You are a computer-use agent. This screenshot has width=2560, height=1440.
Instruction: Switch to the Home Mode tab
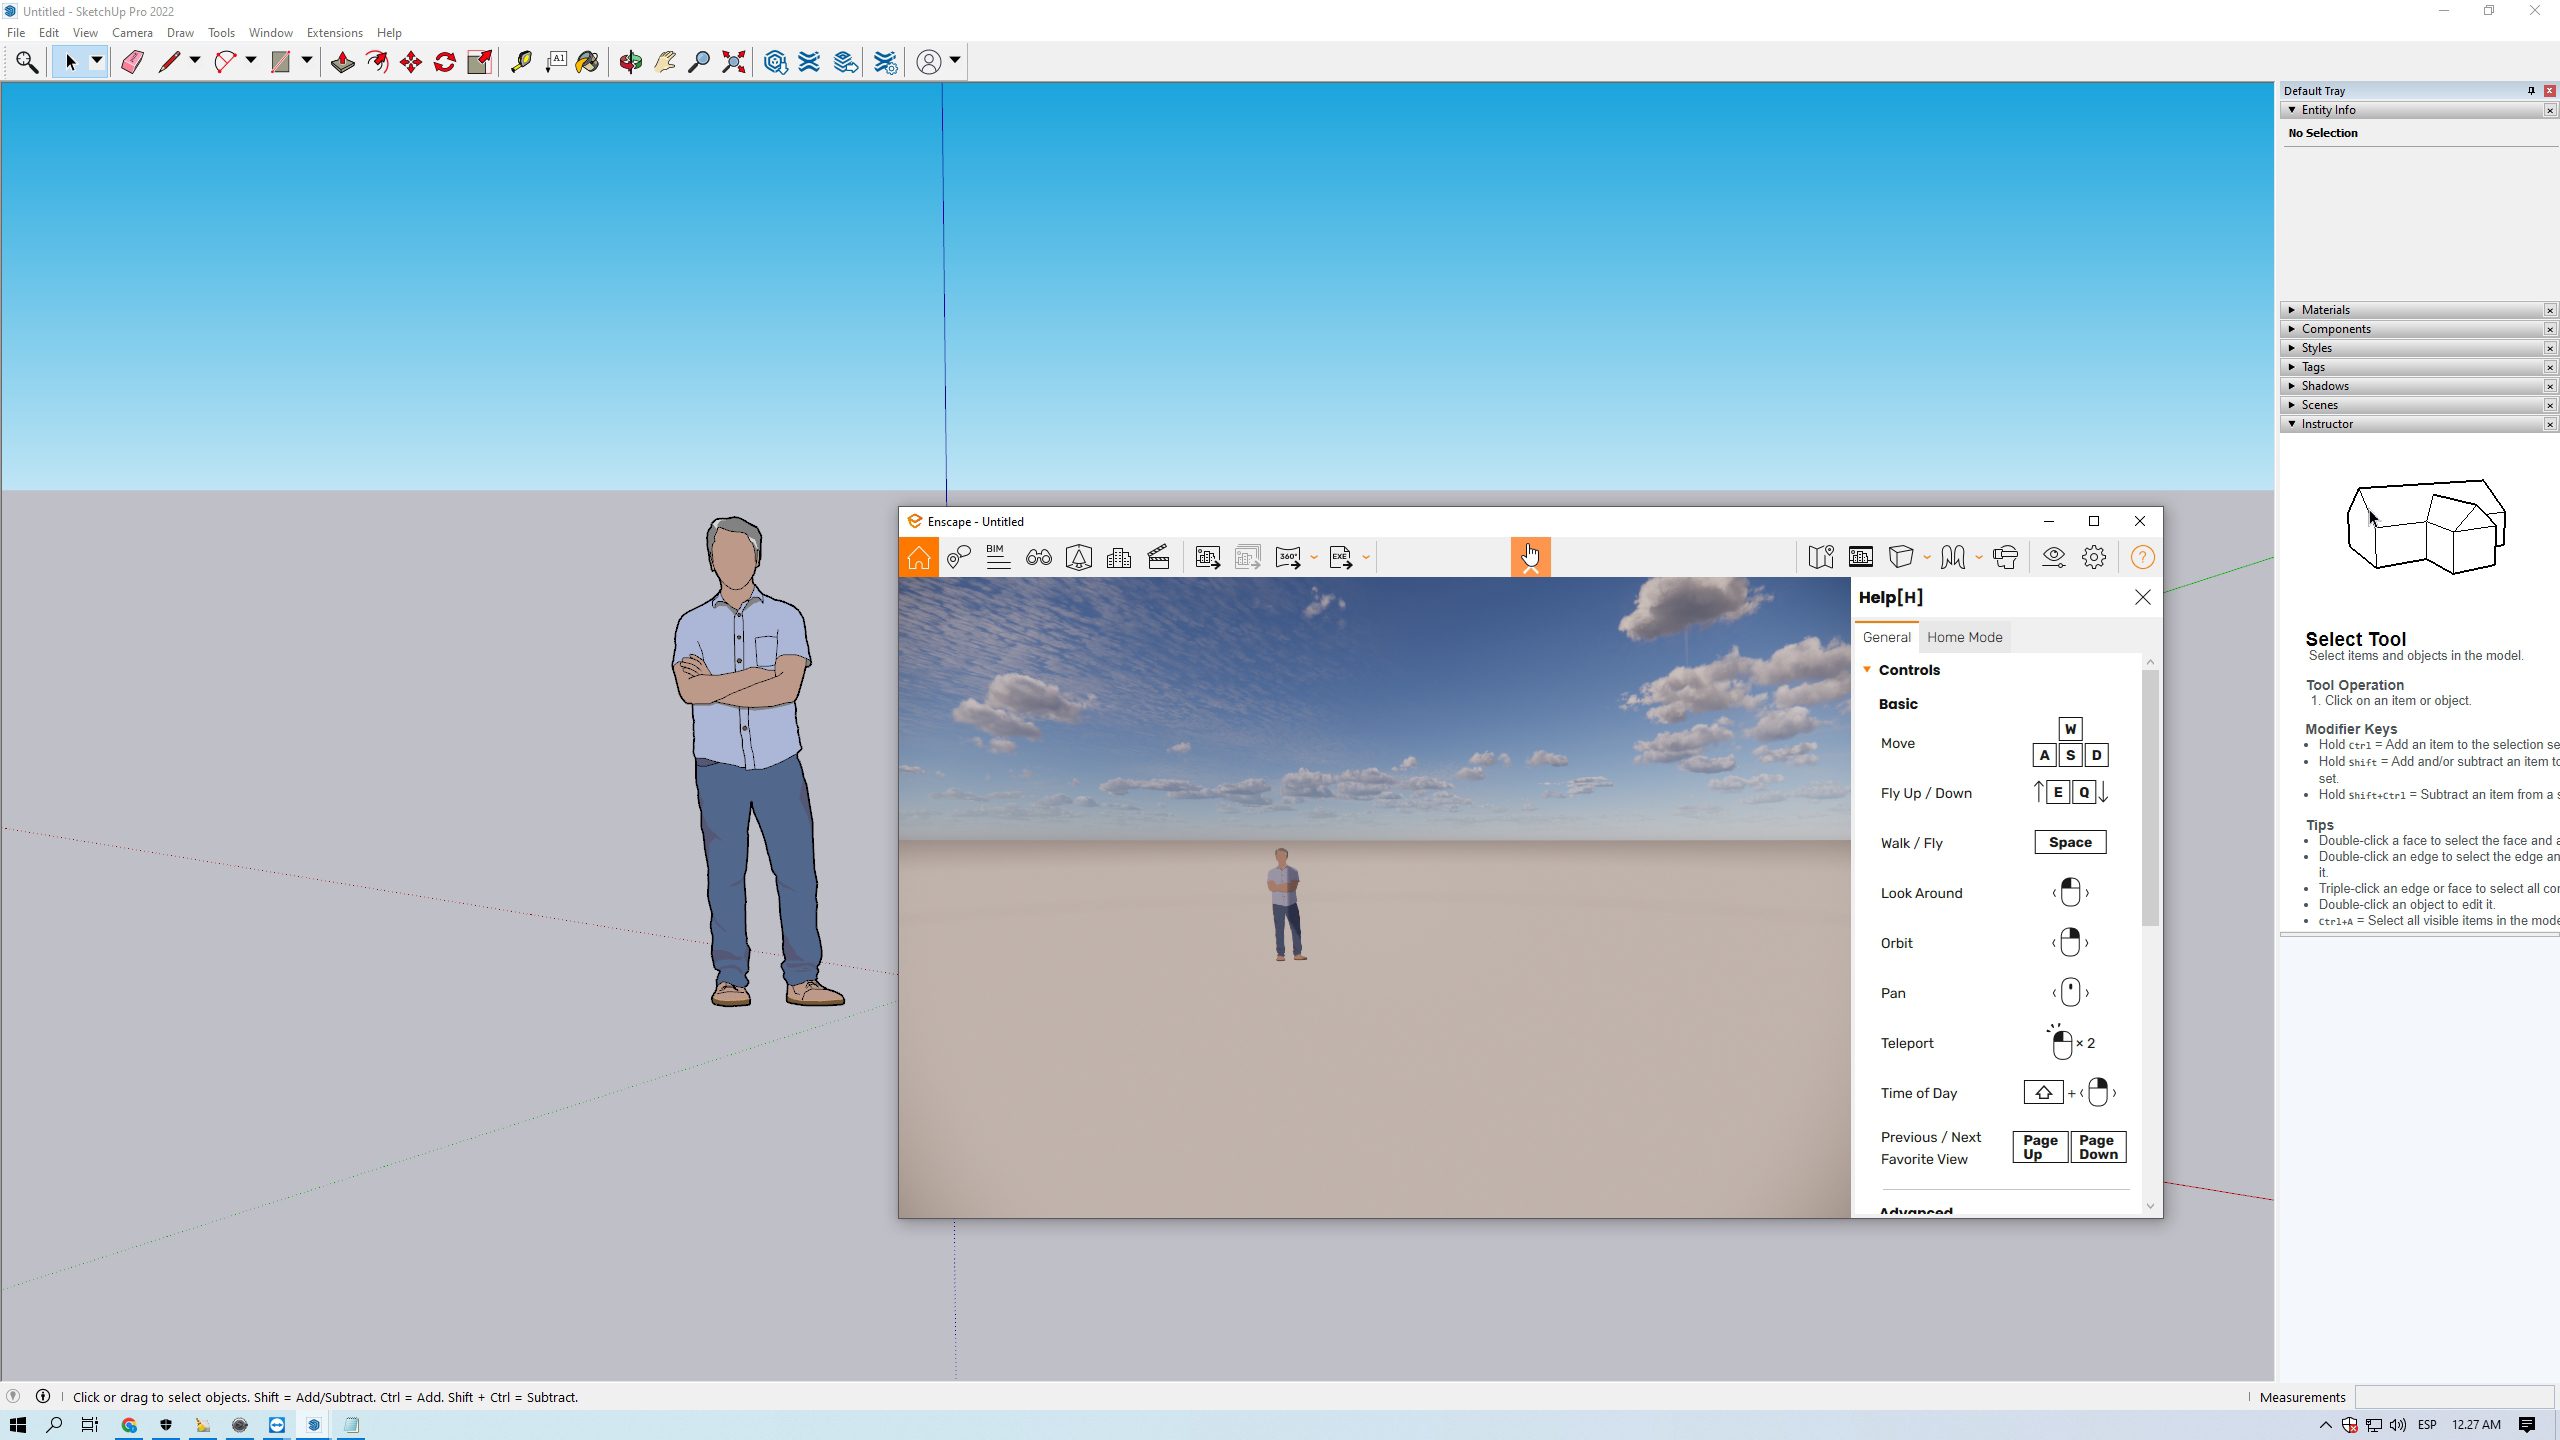coord(1964,637)
